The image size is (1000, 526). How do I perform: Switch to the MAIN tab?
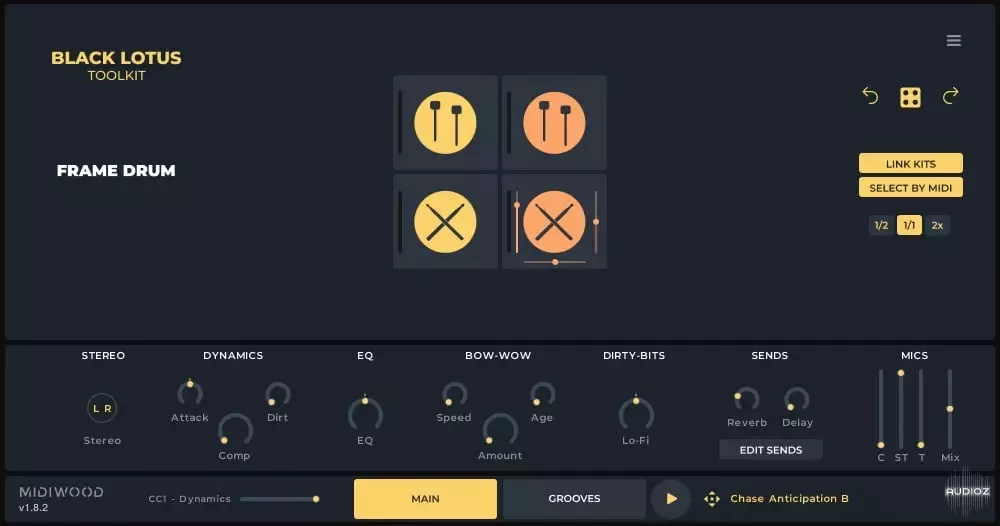pyautogui.click(x=425, y=499)
